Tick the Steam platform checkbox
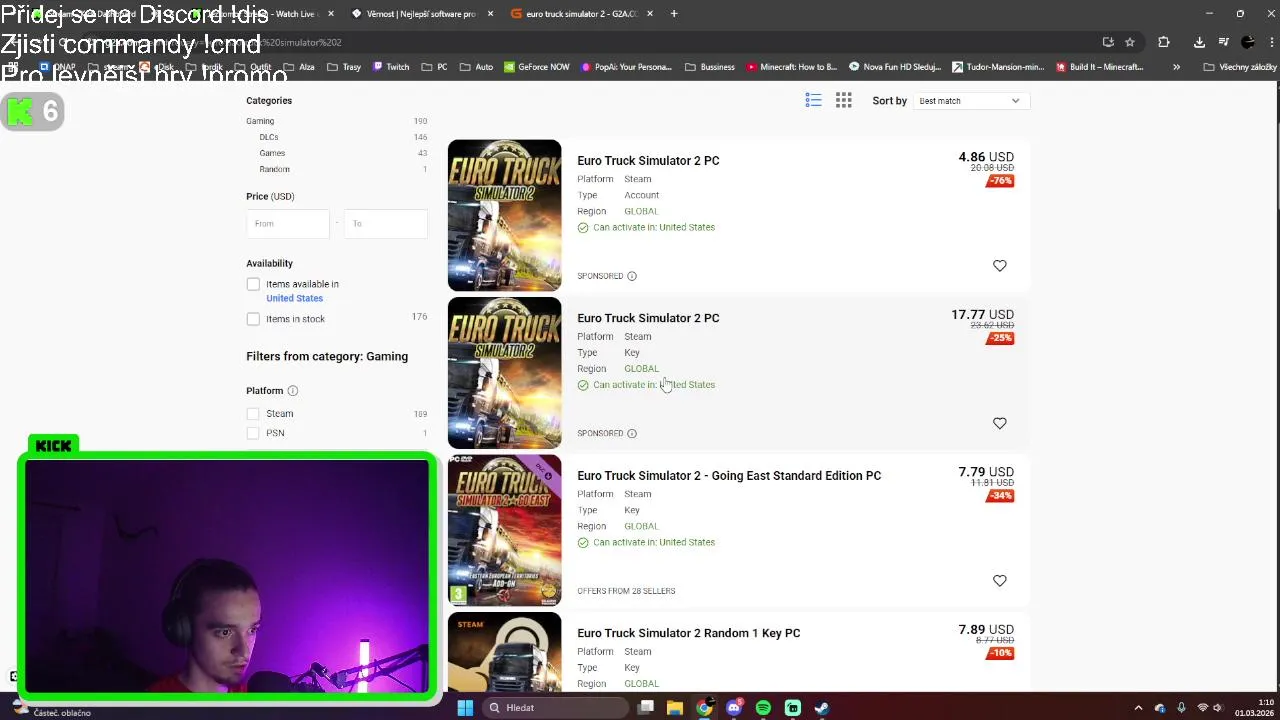Image resolution: width=1280 pixels, height=720 pixels. pyautogui.click(x=253, y=414)
